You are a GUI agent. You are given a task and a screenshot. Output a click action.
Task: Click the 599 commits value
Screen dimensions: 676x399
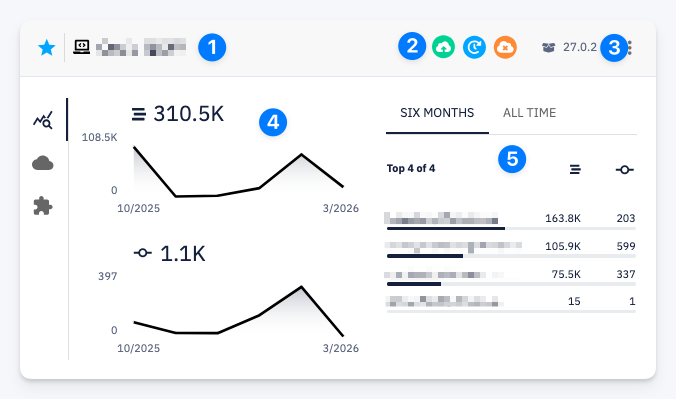point(626,246)
